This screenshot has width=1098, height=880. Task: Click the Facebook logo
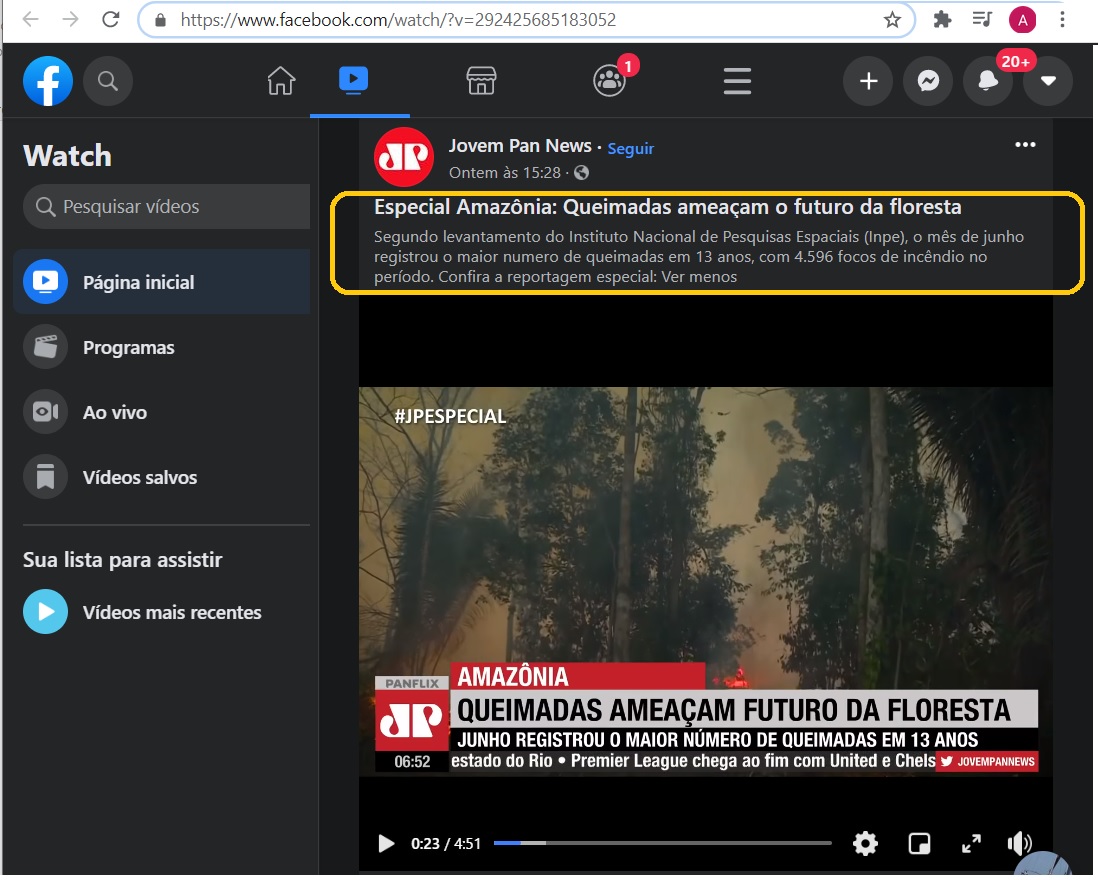click(x=48, y=81)
